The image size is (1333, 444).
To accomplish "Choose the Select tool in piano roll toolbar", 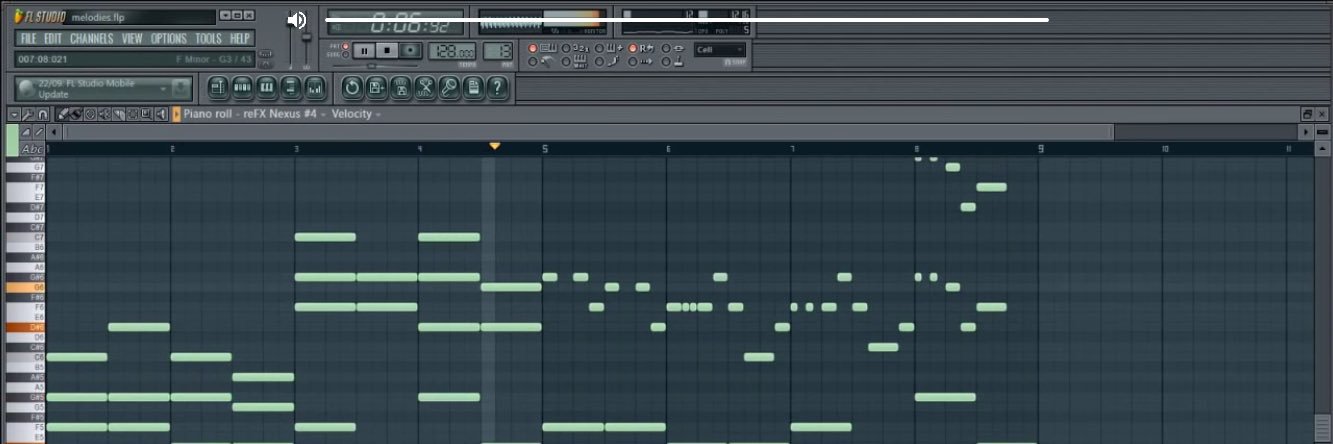I will pos(132,114).
